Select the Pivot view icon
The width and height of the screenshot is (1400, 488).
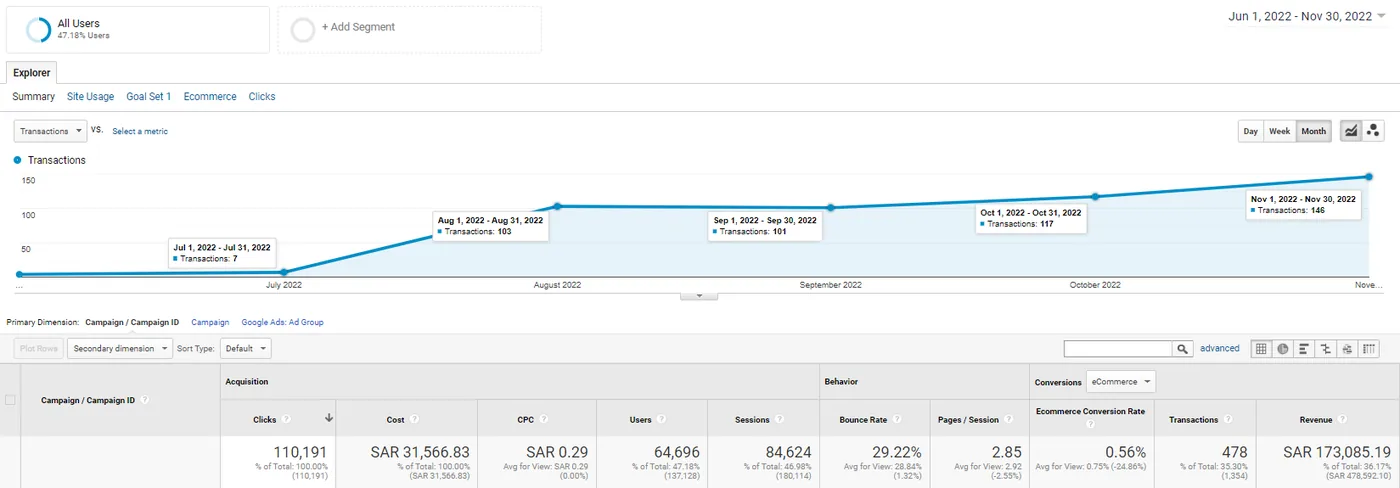1369,349
